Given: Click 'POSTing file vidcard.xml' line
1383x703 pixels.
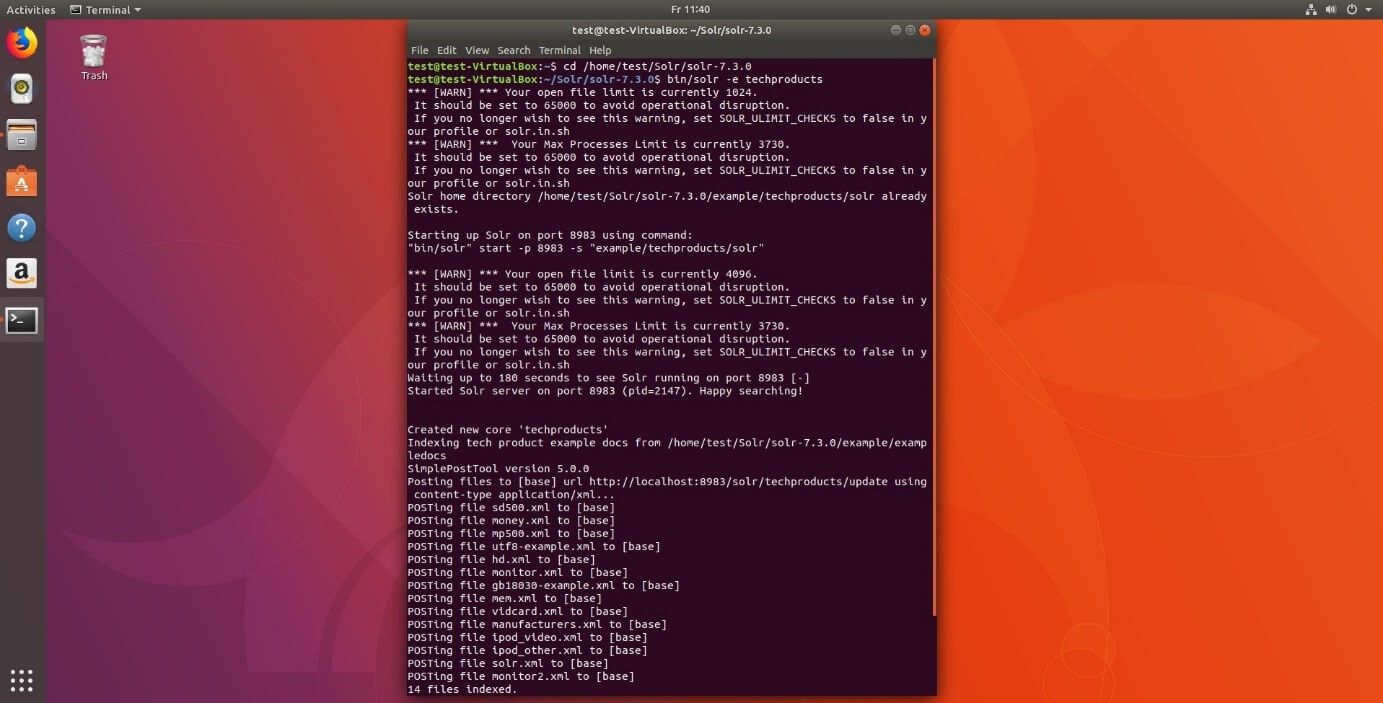Looking at the screenshot, I should [x=517, y=612].
